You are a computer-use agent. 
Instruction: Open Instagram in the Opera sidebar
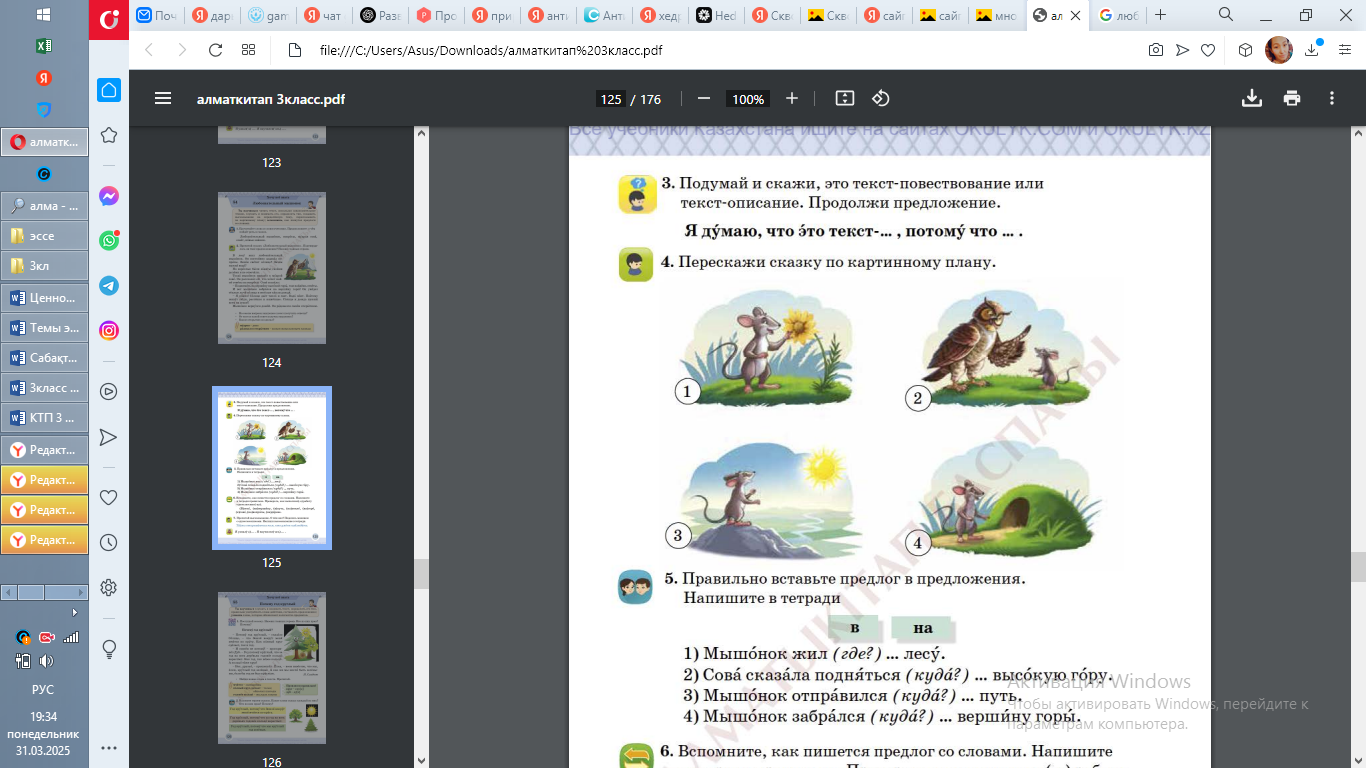pos(109,331)
